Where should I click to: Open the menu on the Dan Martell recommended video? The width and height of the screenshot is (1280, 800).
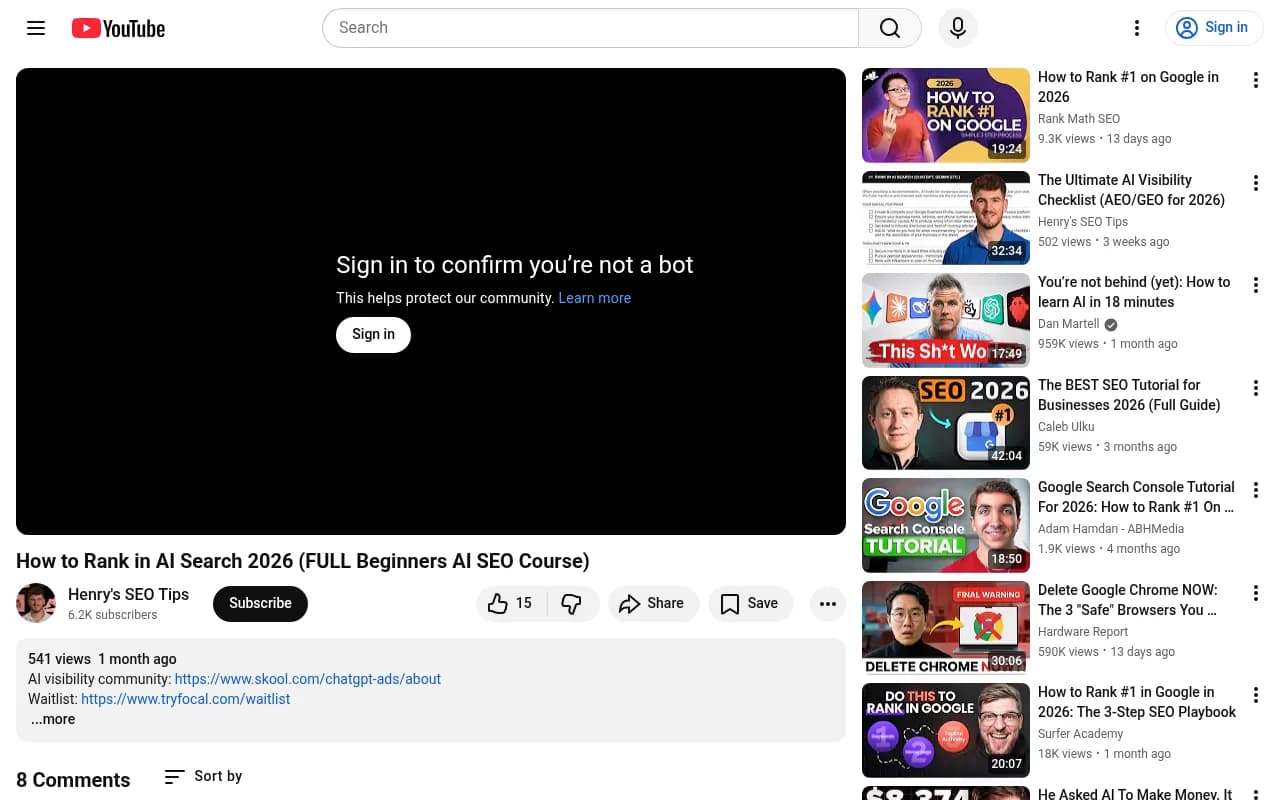1255,285
